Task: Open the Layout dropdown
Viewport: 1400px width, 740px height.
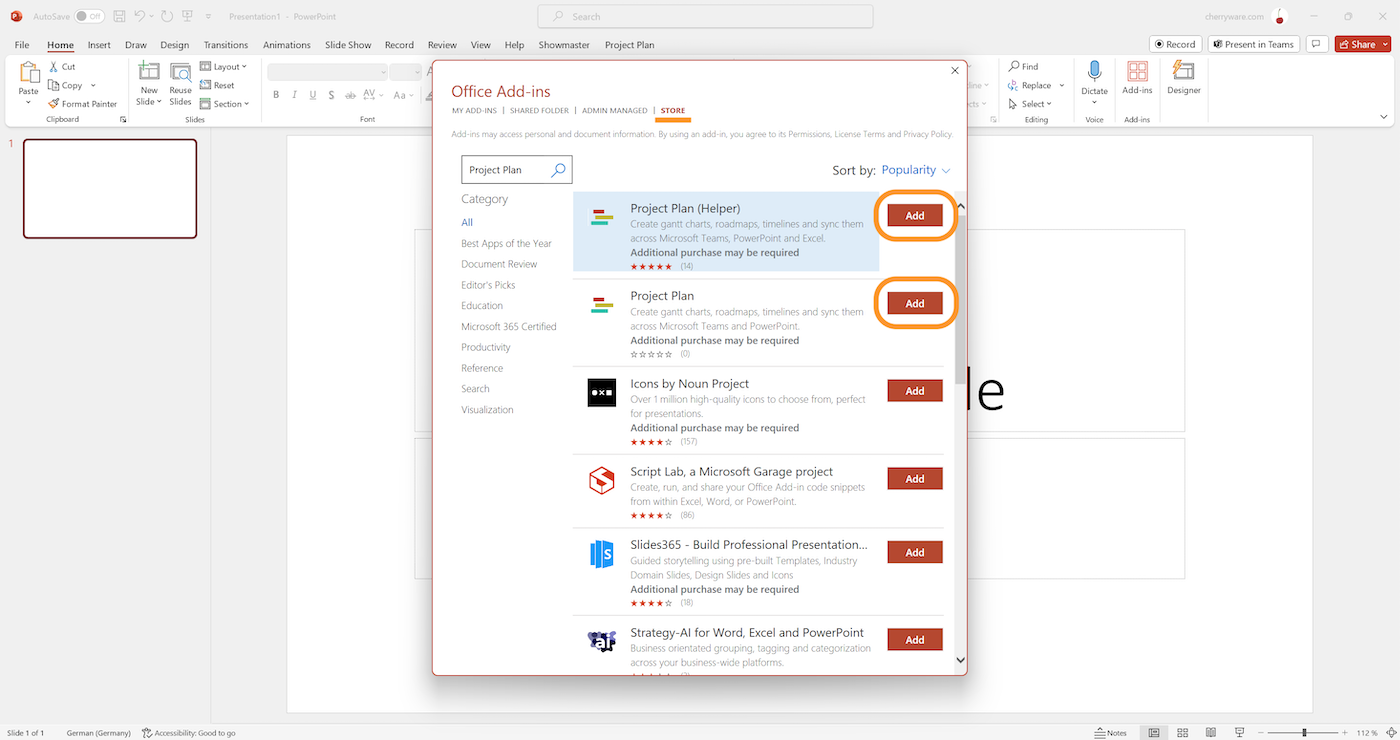Action: tap(224, 66)
